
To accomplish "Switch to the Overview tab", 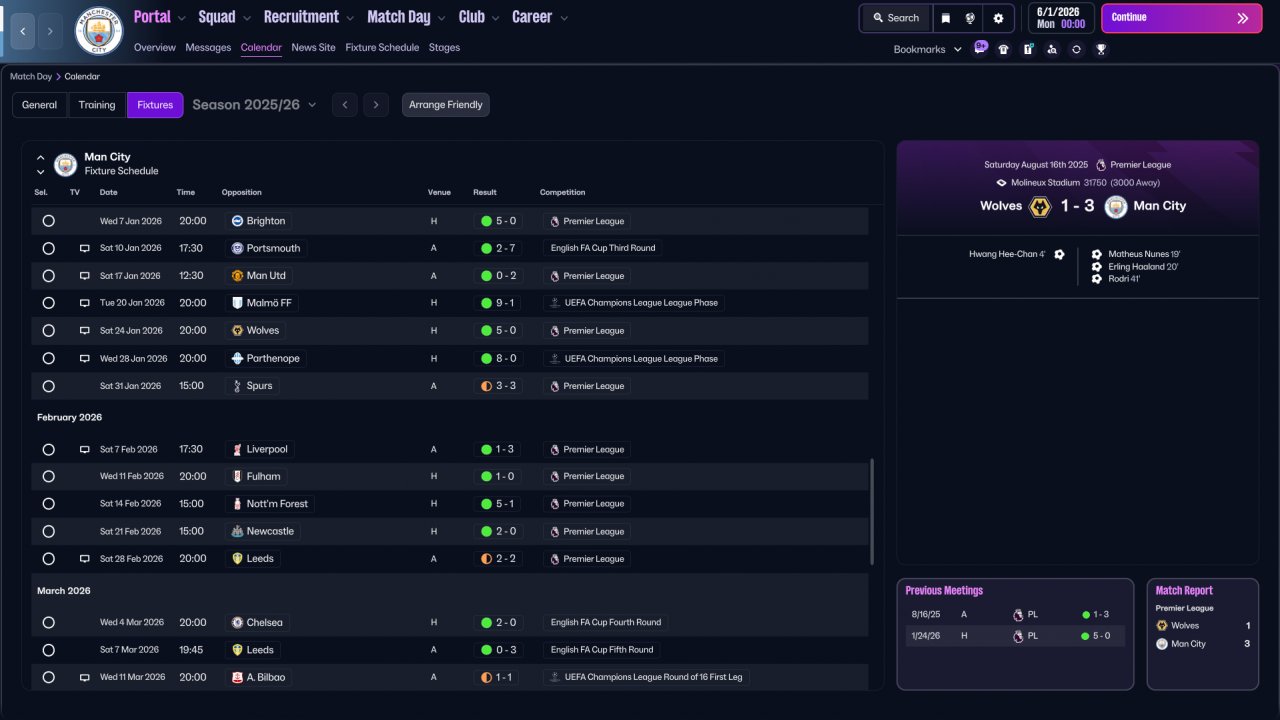I will pos(155,48).
